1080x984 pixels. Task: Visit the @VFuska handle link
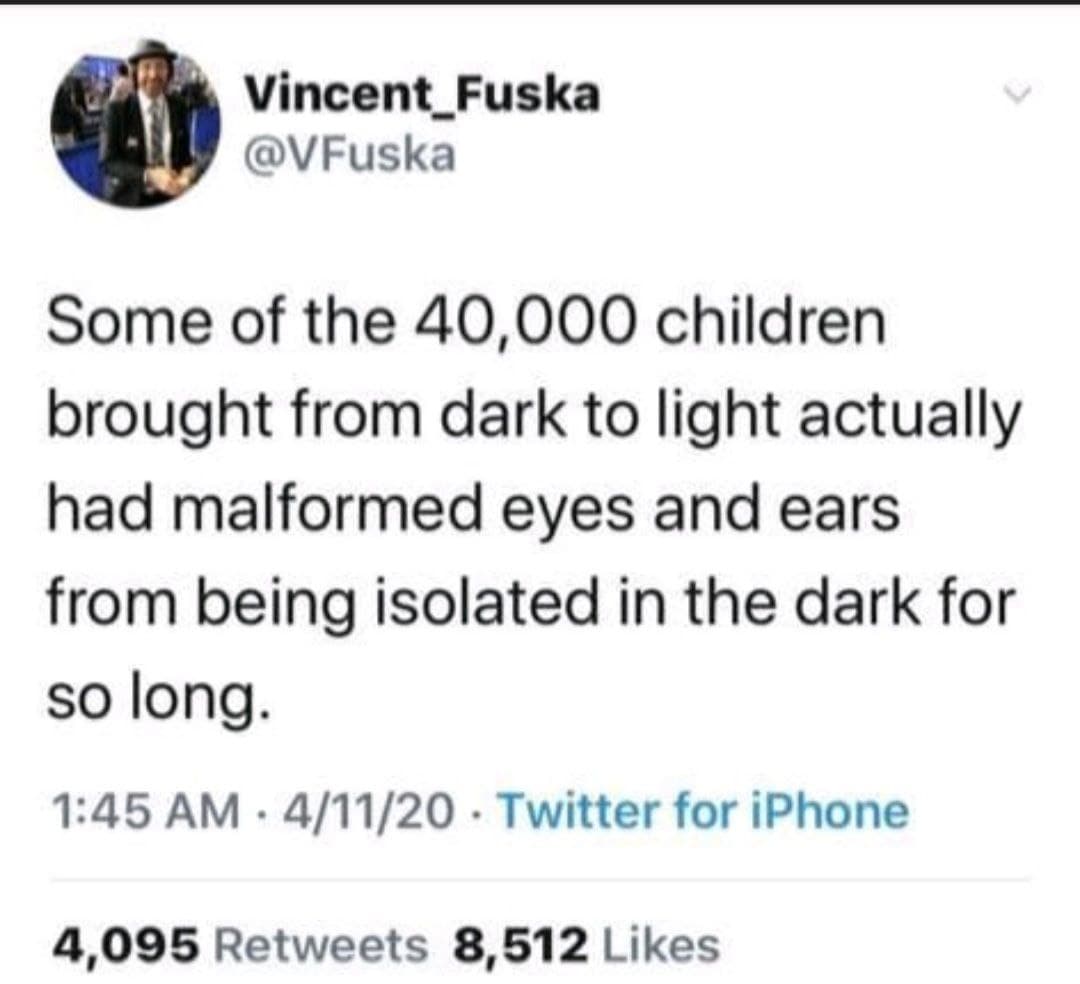pyautogui.click(x=351, y=153)
